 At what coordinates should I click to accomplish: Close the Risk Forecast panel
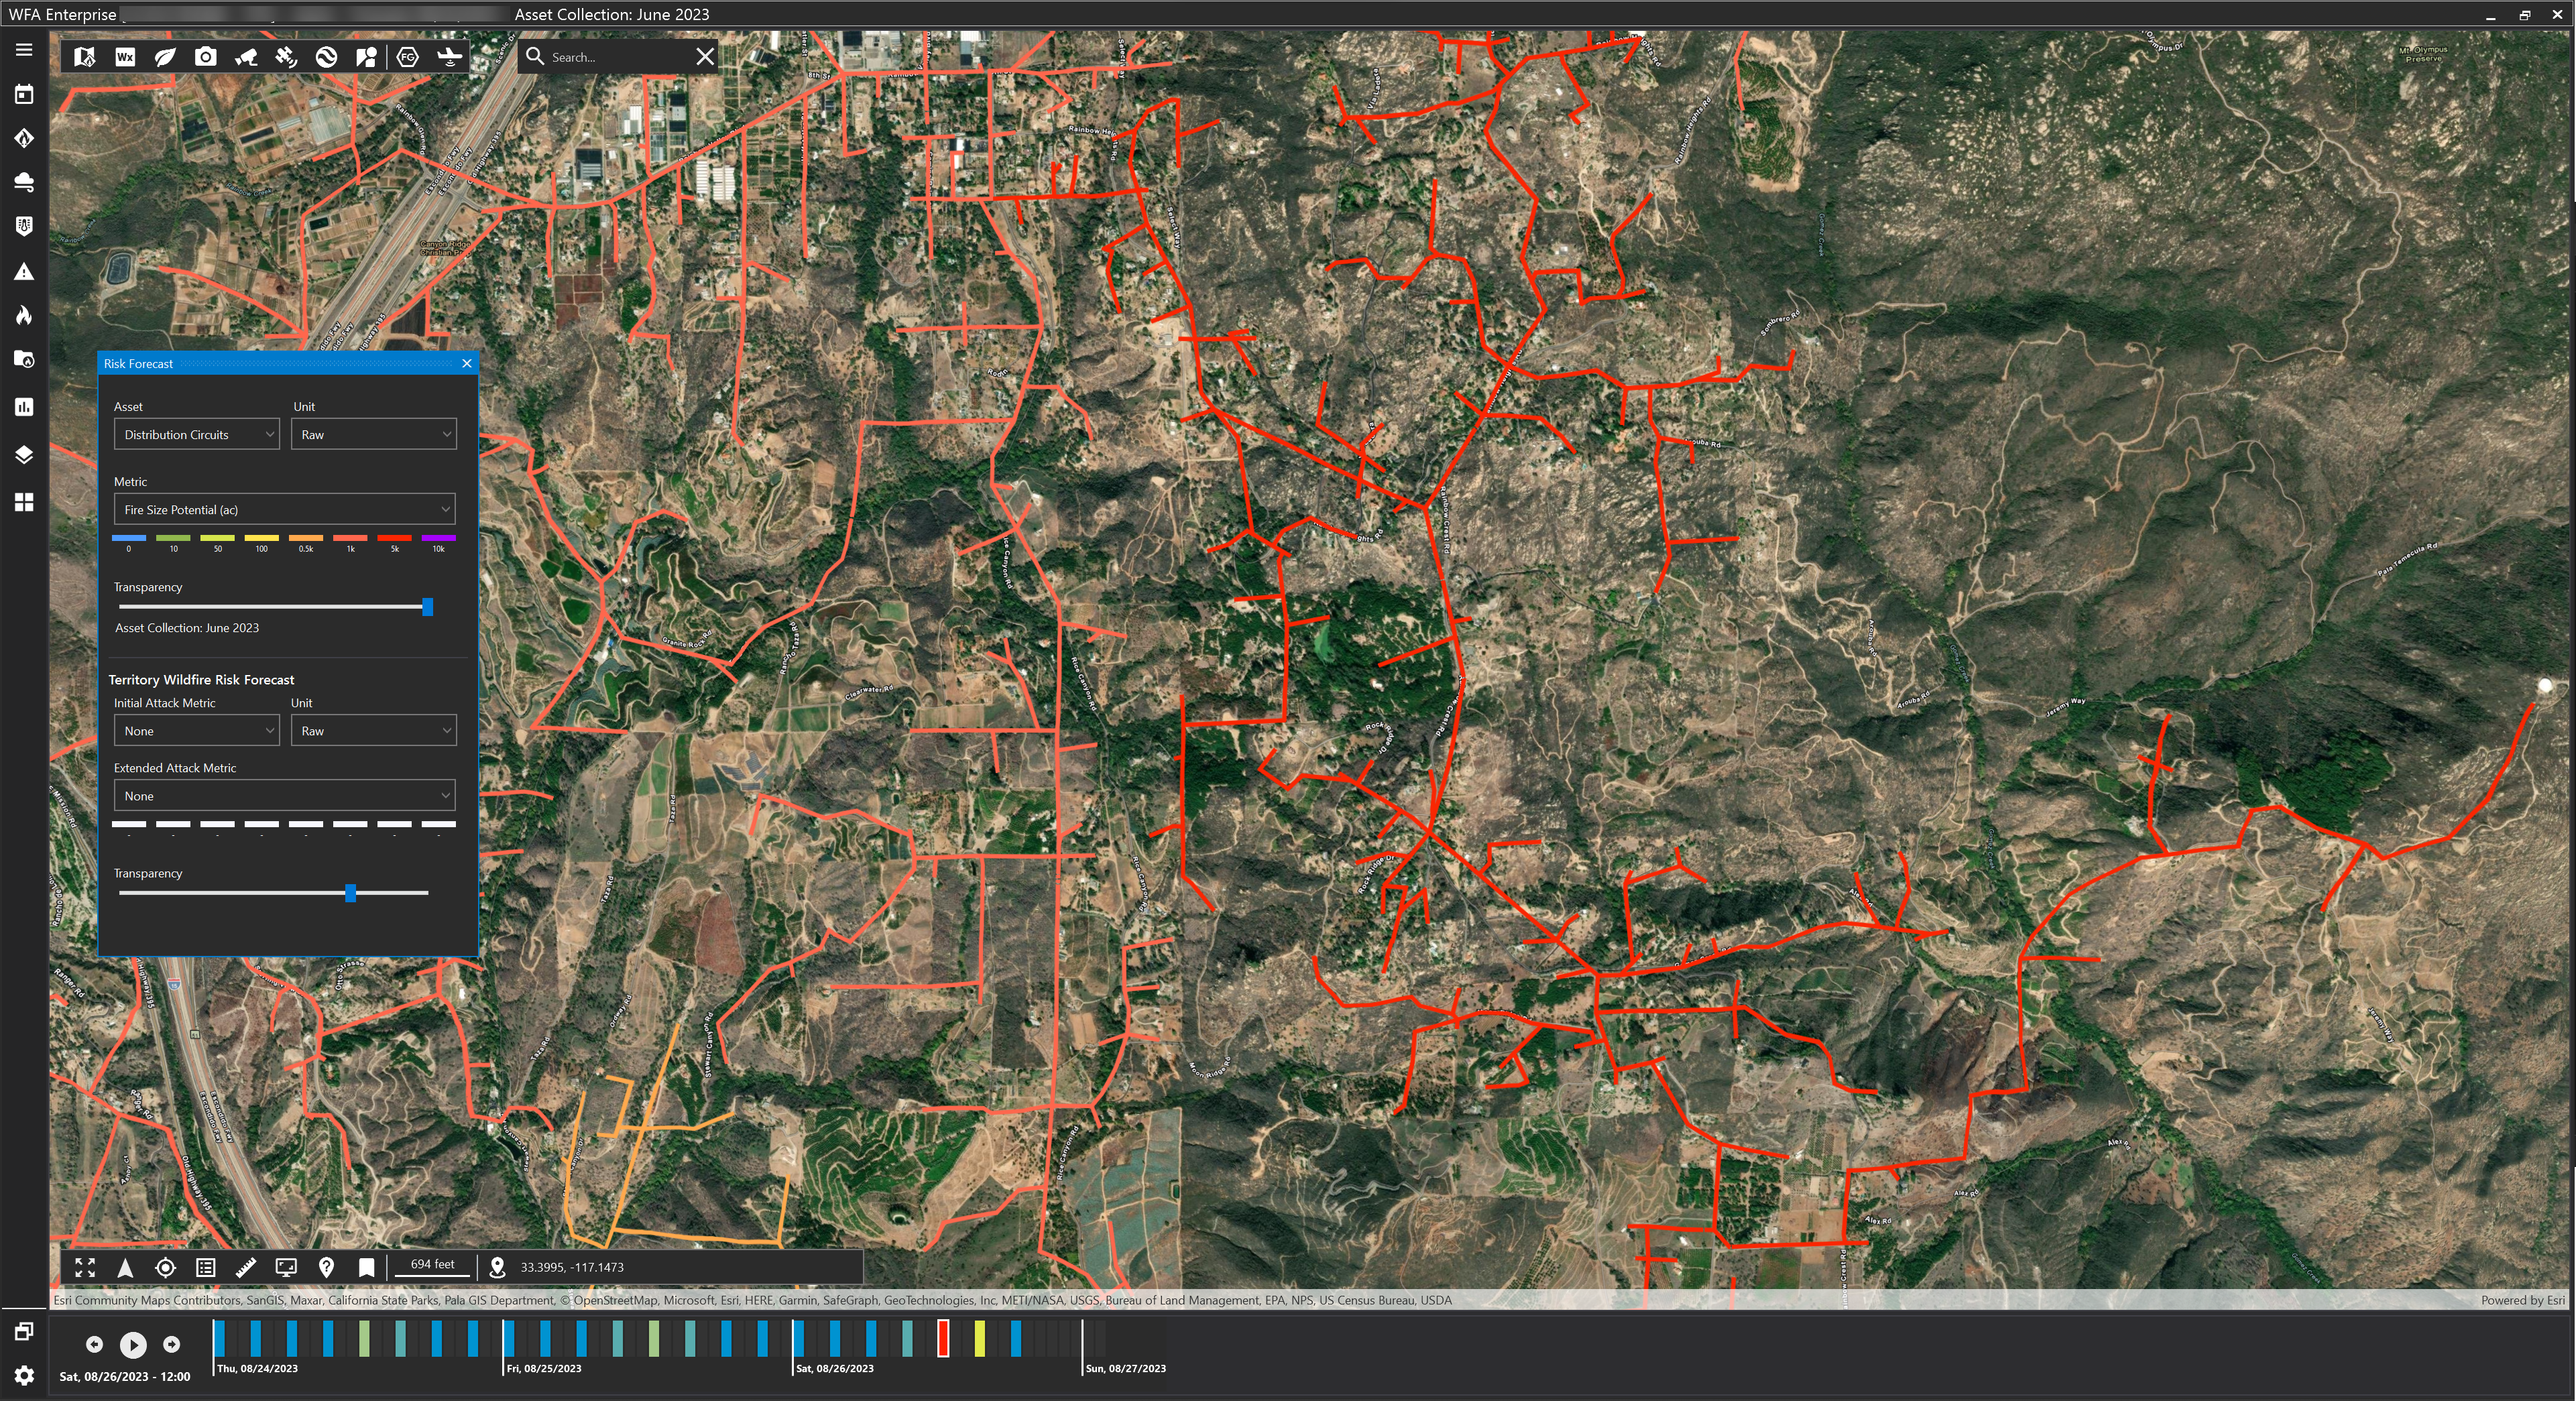(x=467, y=363)
